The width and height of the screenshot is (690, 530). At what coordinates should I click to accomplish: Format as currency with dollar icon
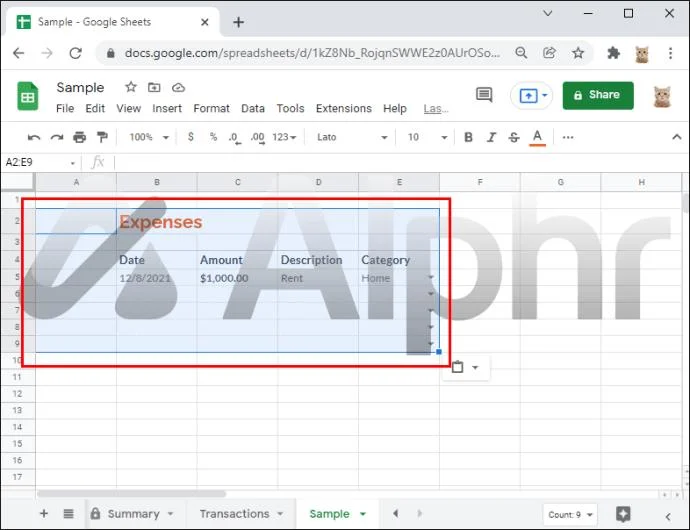point(191,137)
